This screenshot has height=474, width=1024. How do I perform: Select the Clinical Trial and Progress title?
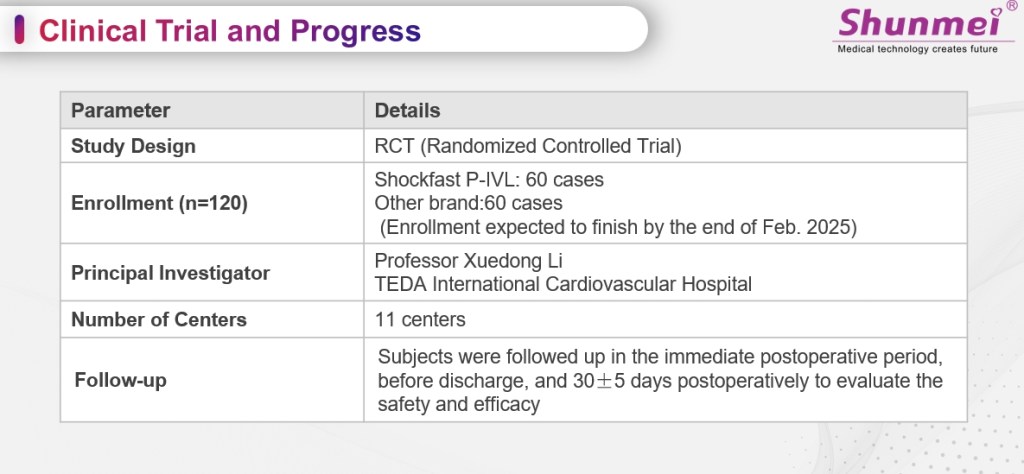pyautogui.click(x=229, y=31)
